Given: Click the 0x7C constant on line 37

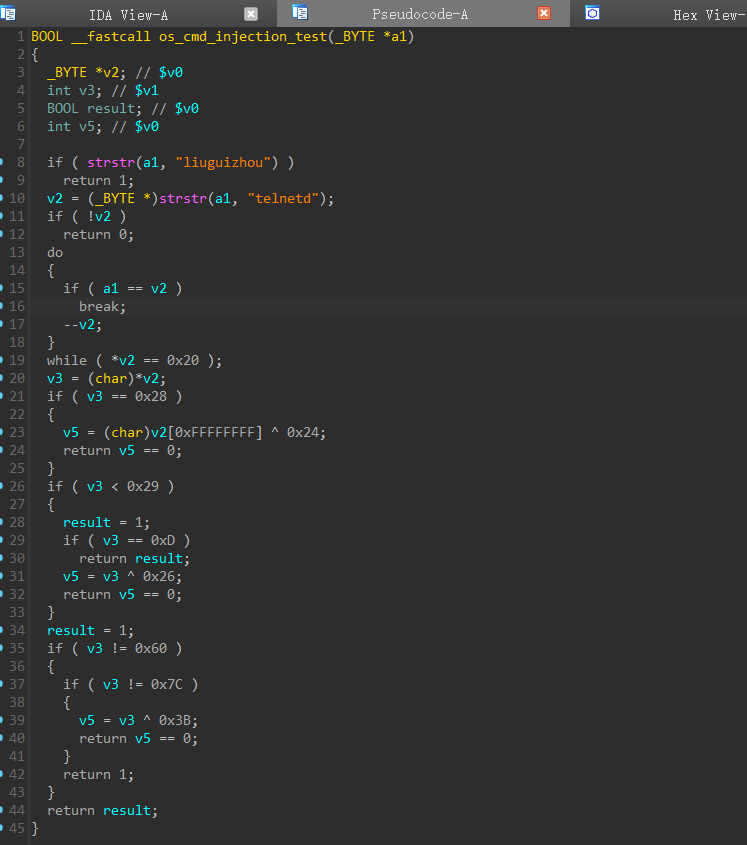Looking at the screenshot, I should [167, 684].
